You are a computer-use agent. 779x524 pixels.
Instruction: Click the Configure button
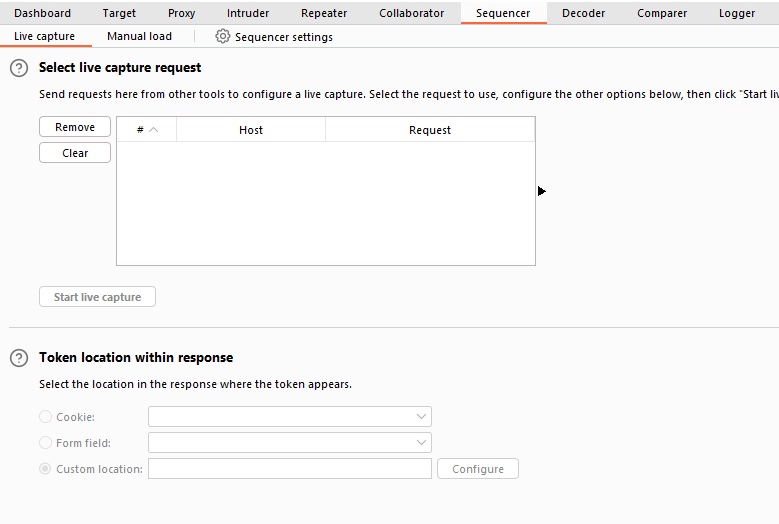click(x=478, y=469)
